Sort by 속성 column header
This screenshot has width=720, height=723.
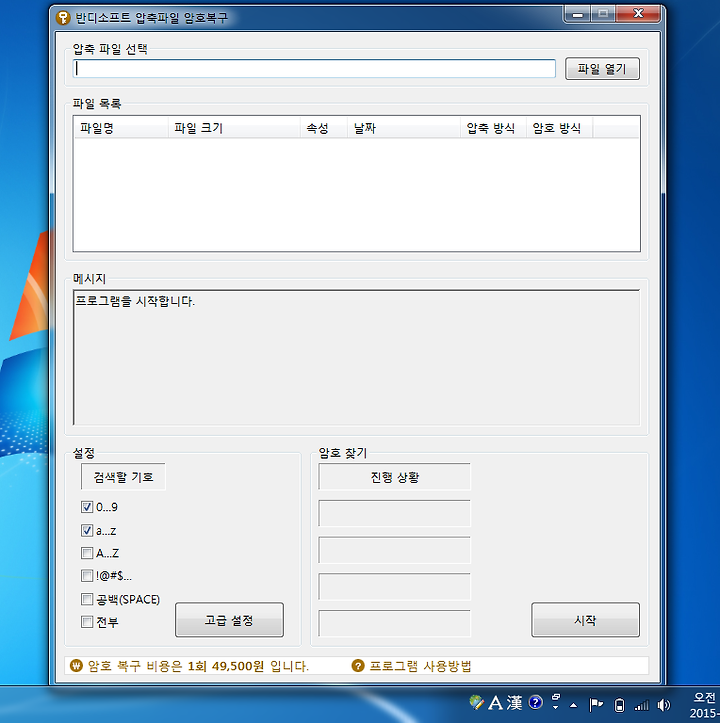[324, 128]
